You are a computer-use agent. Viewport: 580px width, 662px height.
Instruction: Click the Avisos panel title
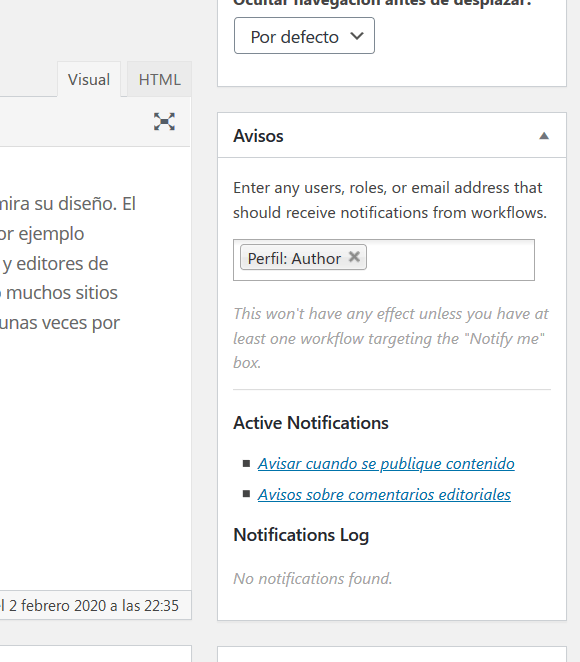pyautogui.click(x=258, y=136)
